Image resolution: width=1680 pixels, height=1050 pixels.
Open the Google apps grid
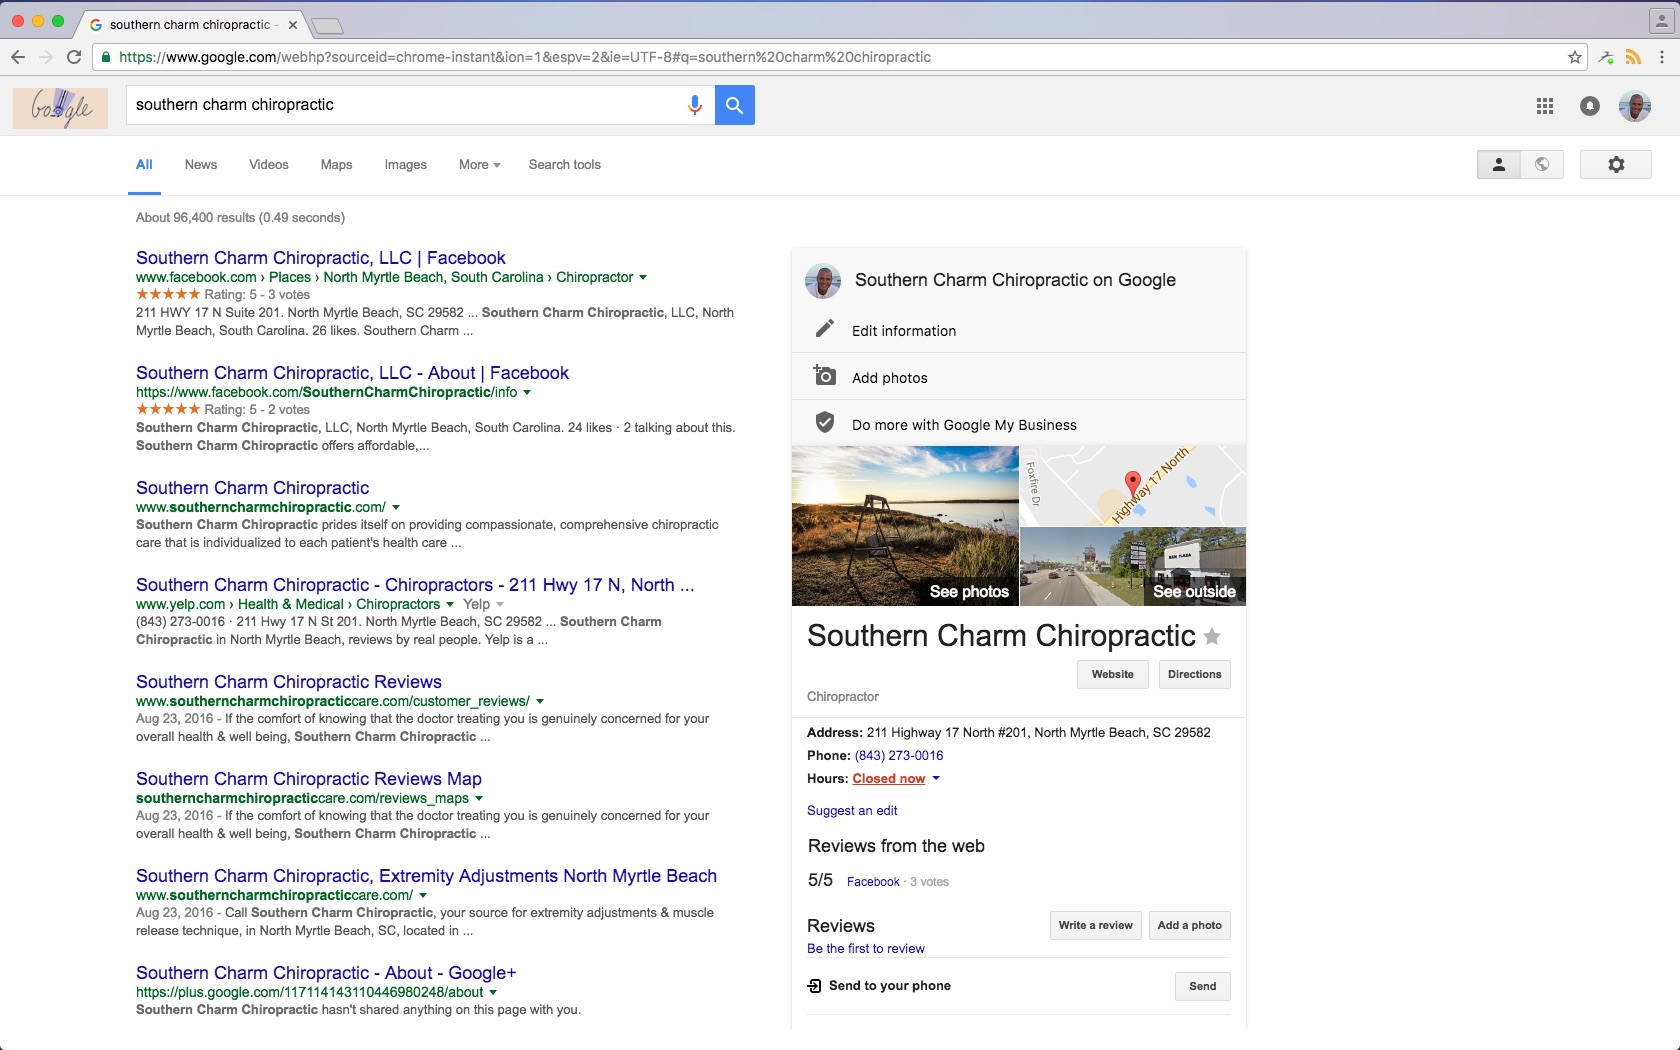[x=1545, y=106]
